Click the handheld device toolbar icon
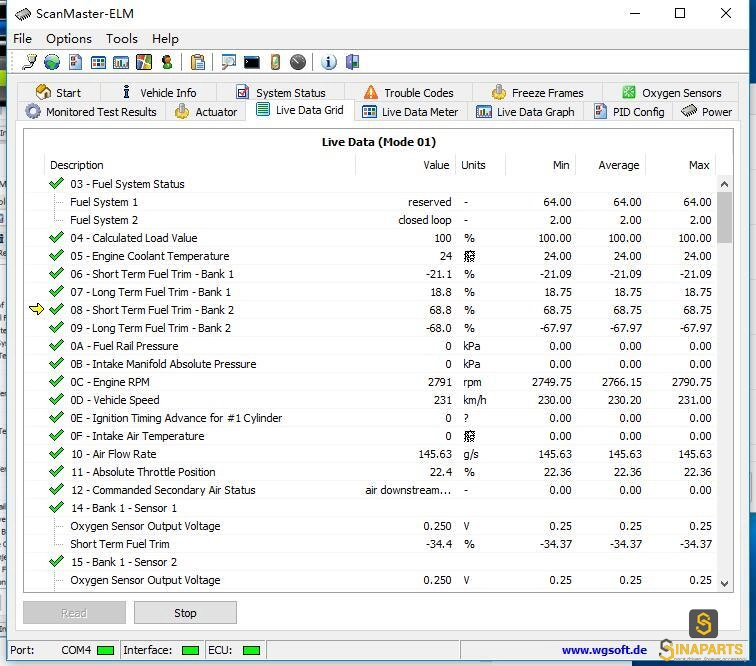The height and width of the screenshot is (666, 756). (x=275, y=62)
